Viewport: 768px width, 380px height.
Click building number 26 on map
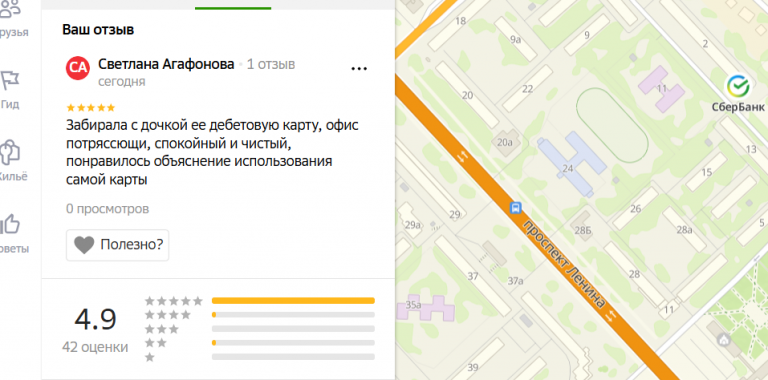[x=635, y=209]
